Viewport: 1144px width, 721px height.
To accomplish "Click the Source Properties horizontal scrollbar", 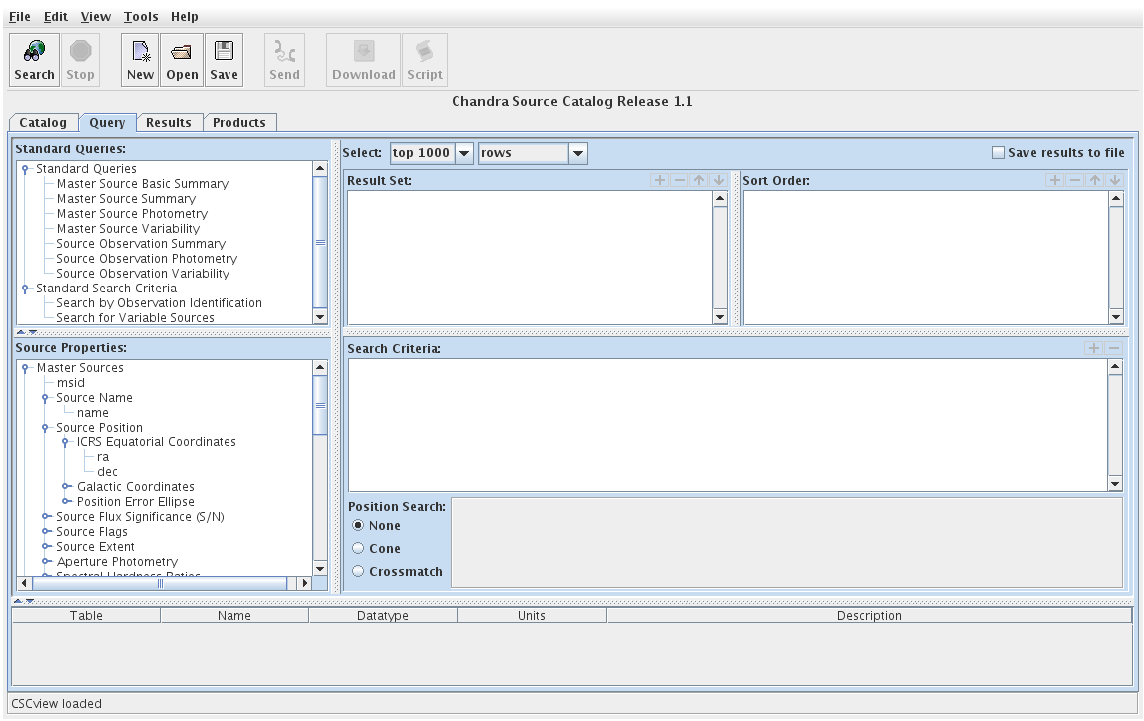I will pyautogui.click(x=160, y=583).
